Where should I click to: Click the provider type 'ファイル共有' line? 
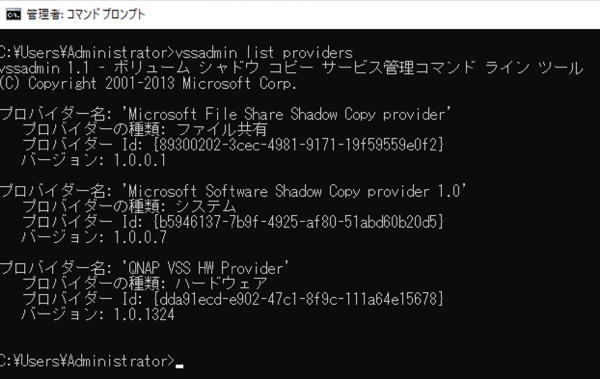pos(144,129)
